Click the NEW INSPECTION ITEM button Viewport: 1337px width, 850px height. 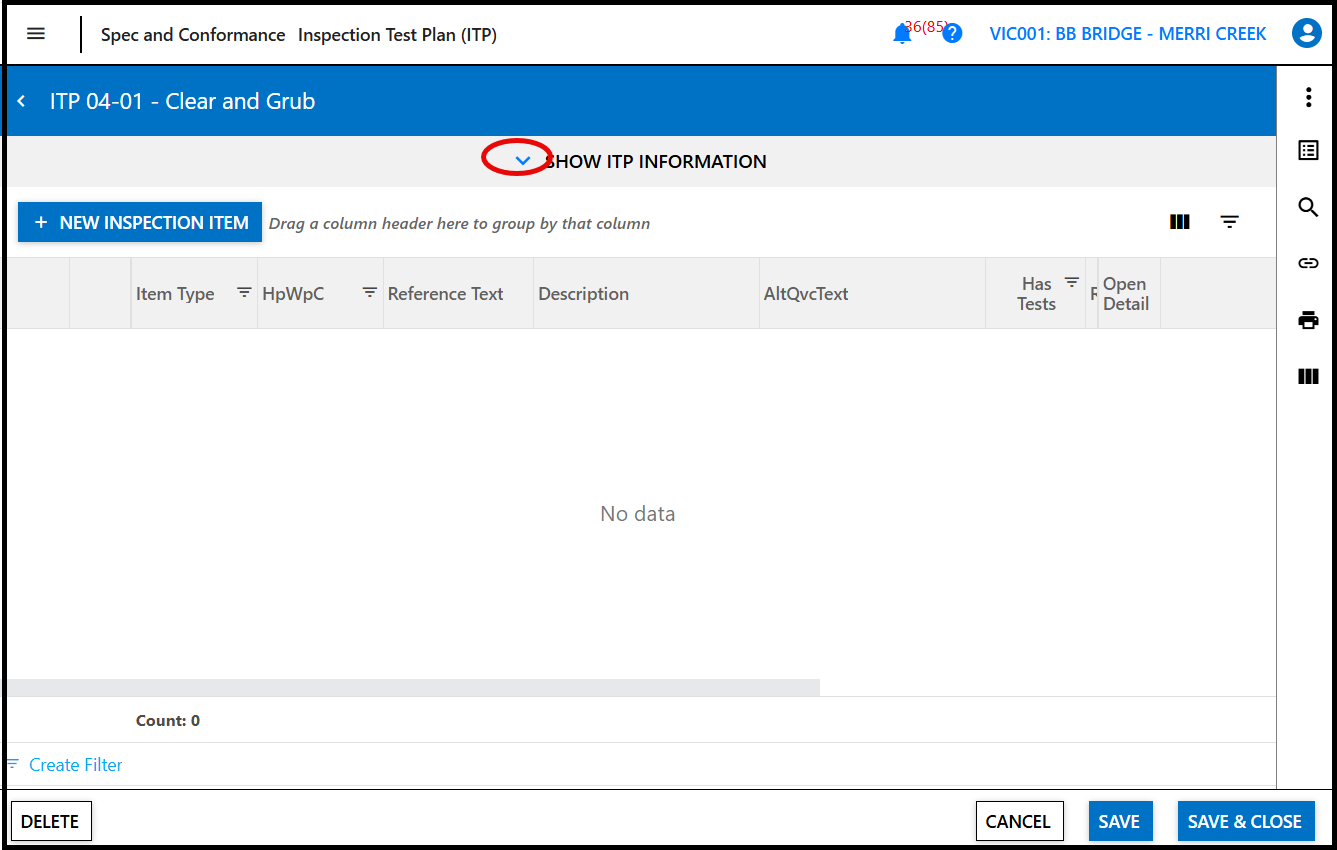[139, 221]
